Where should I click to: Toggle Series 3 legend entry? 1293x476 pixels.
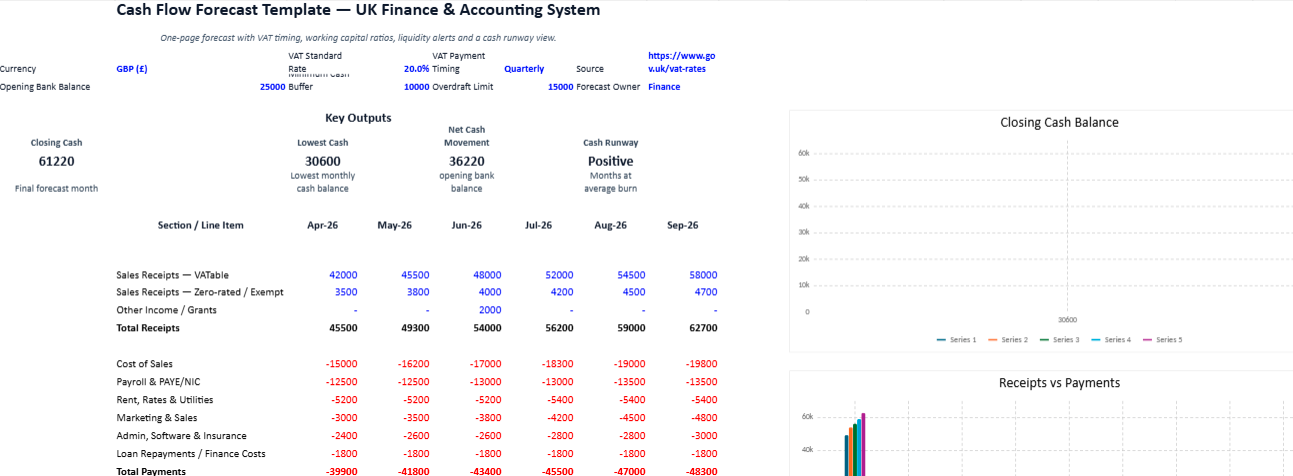point(1060,340)
